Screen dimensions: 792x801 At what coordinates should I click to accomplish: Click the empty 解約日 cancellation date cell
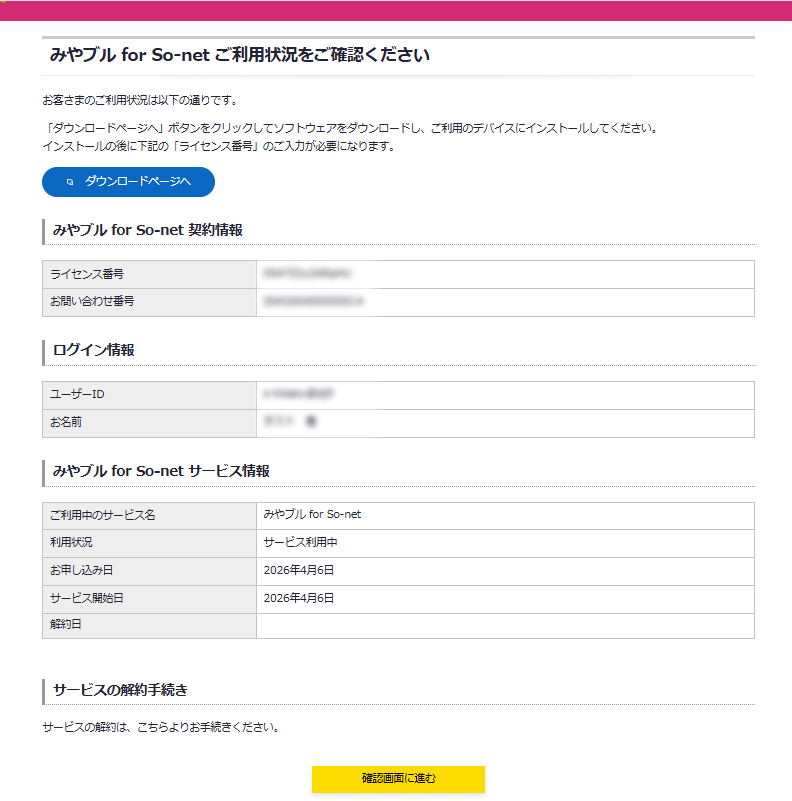[500, 625]
